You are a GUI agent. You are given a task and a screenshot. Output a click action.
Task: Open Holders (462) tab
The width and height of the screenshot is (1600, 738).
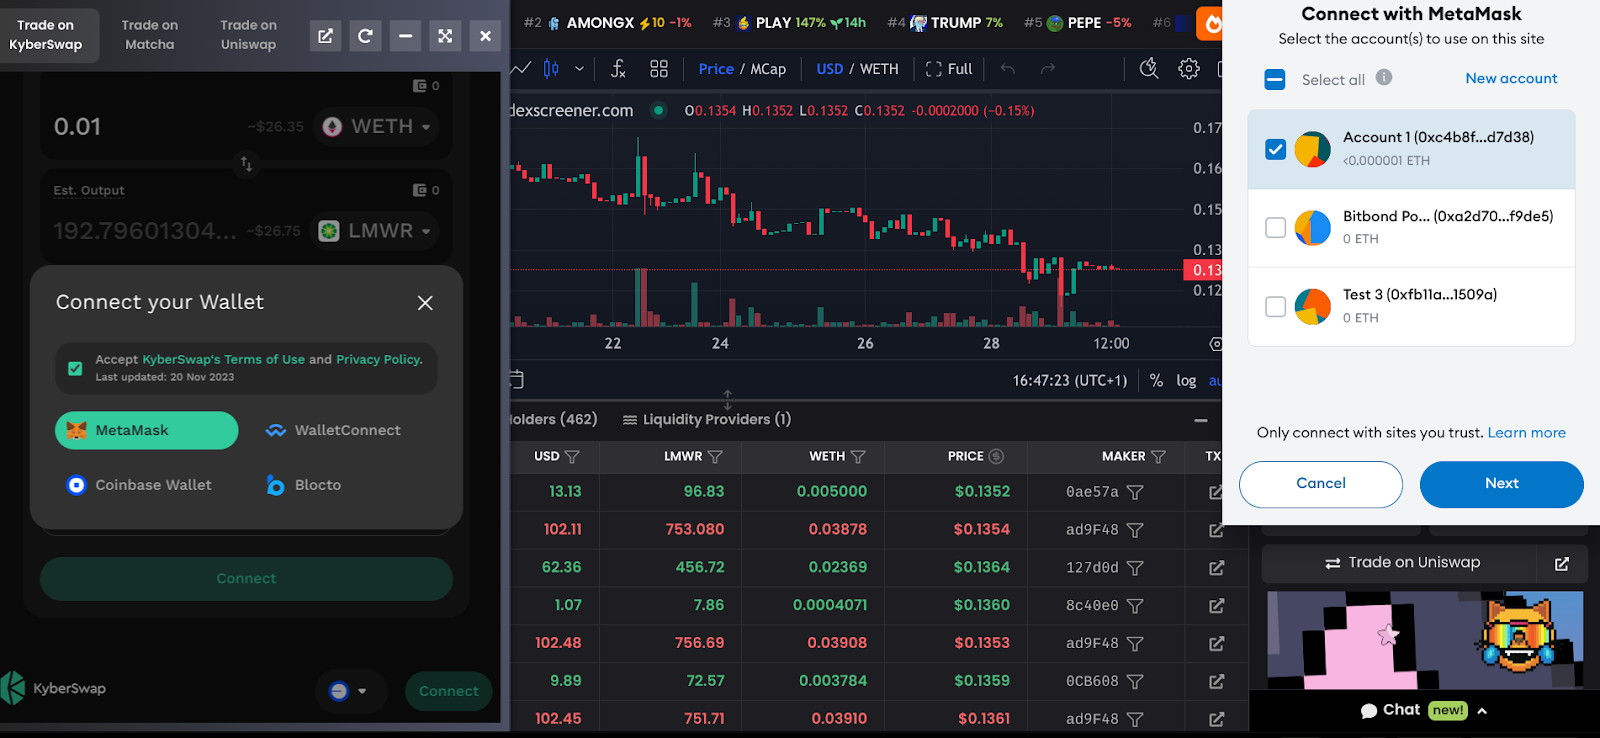click(x=553, y=420)
